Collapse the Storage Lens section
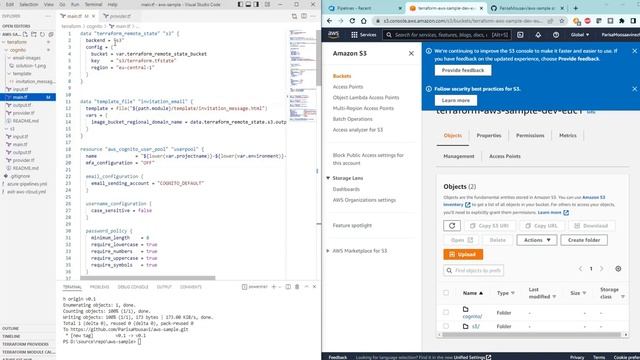Image resolution: width=640 pixels, height=360 pixels. tap(328, 178)
